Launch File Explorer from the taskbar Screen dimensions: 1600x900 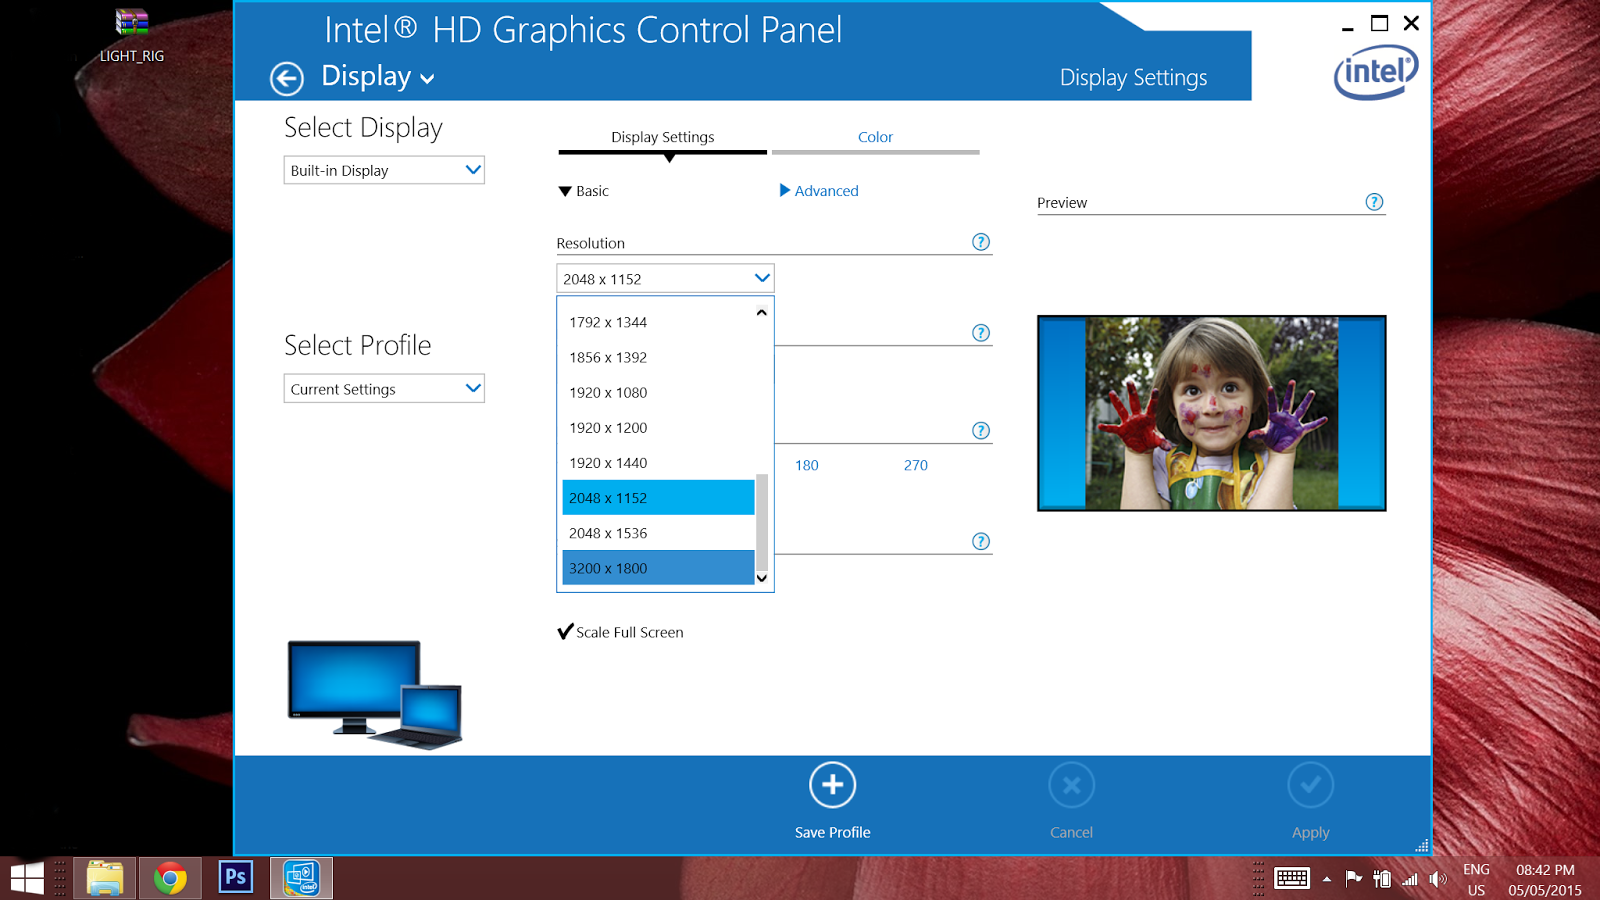105,879
